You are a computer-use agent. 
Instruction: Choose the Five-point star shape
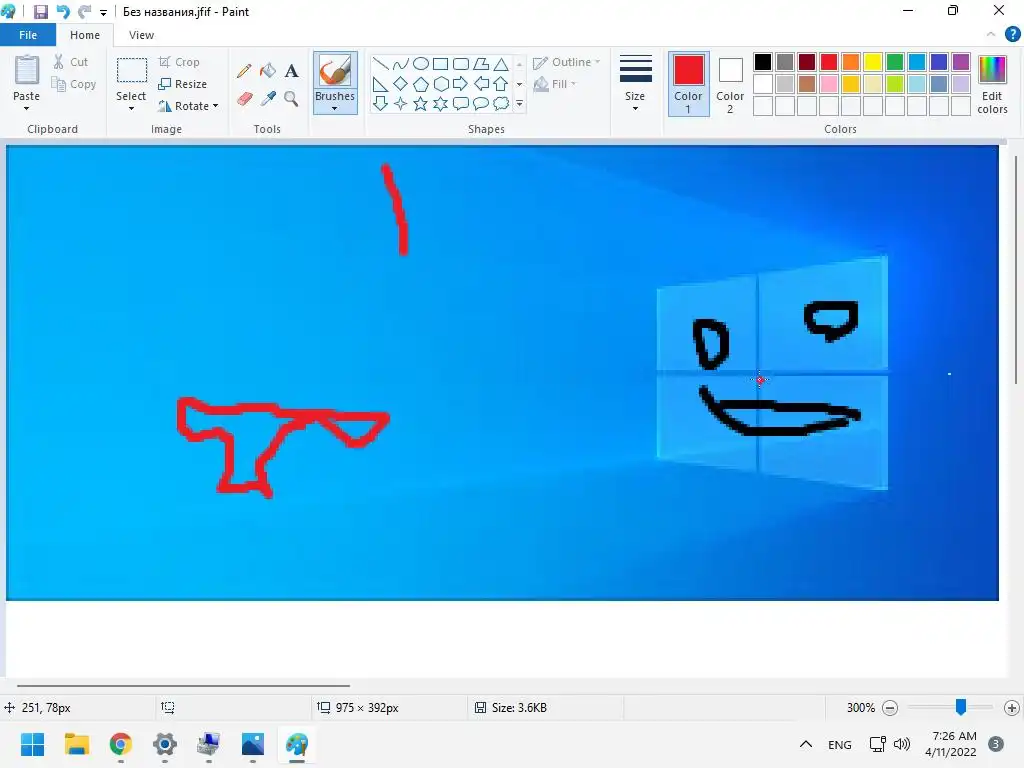pos(421,103)
